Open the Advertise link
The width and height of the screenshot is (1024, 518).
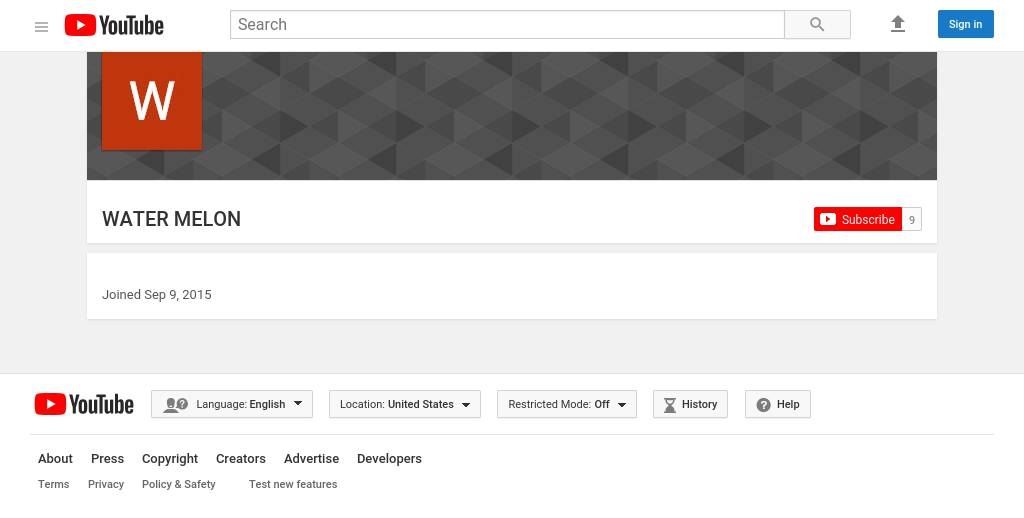(312, 459)
